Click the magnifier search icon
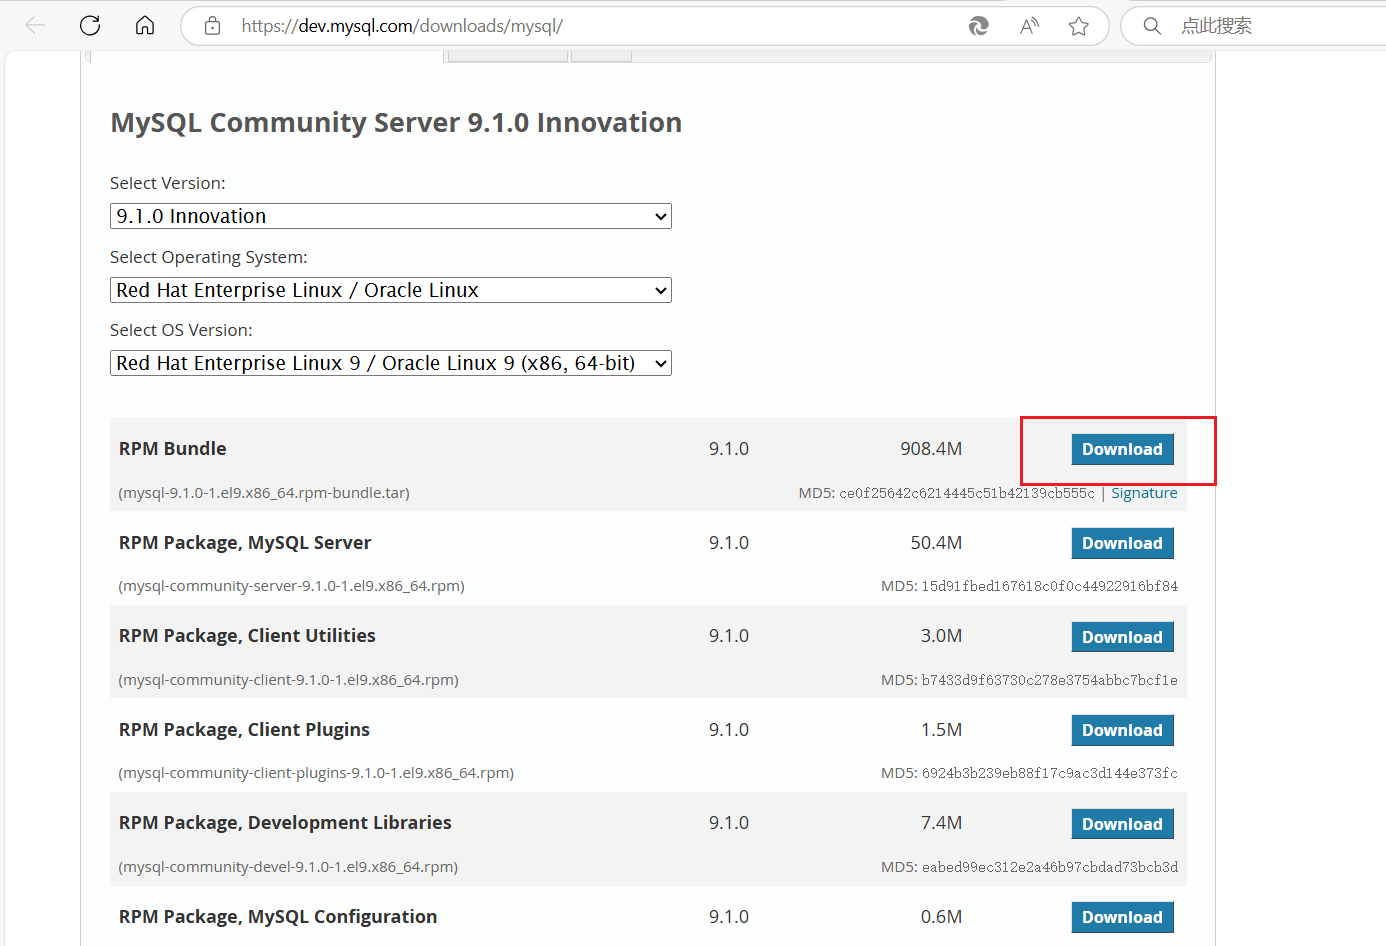 point(1152,26)
